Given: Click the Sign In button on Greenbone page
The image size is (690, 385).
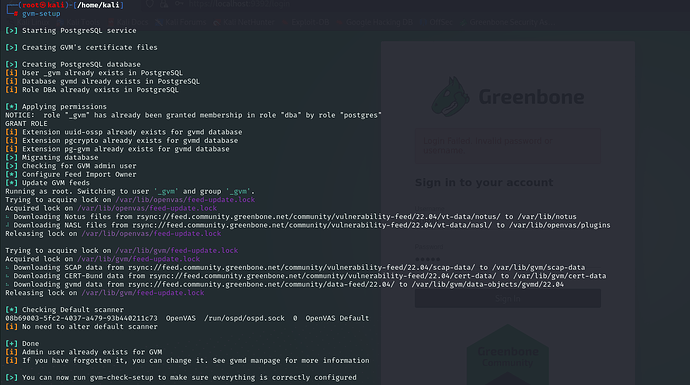Looking at the screenshot, I should coord(508,298).
